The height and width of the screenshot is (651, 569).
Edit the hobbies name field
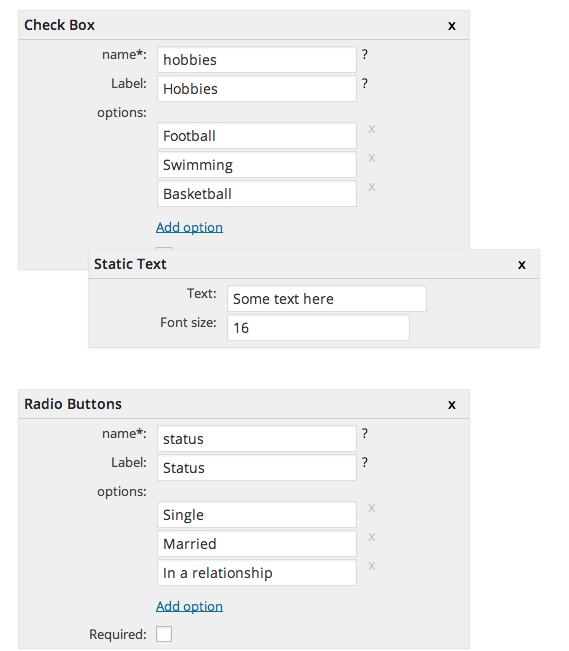pyautogui.click(x=257, y=59)
